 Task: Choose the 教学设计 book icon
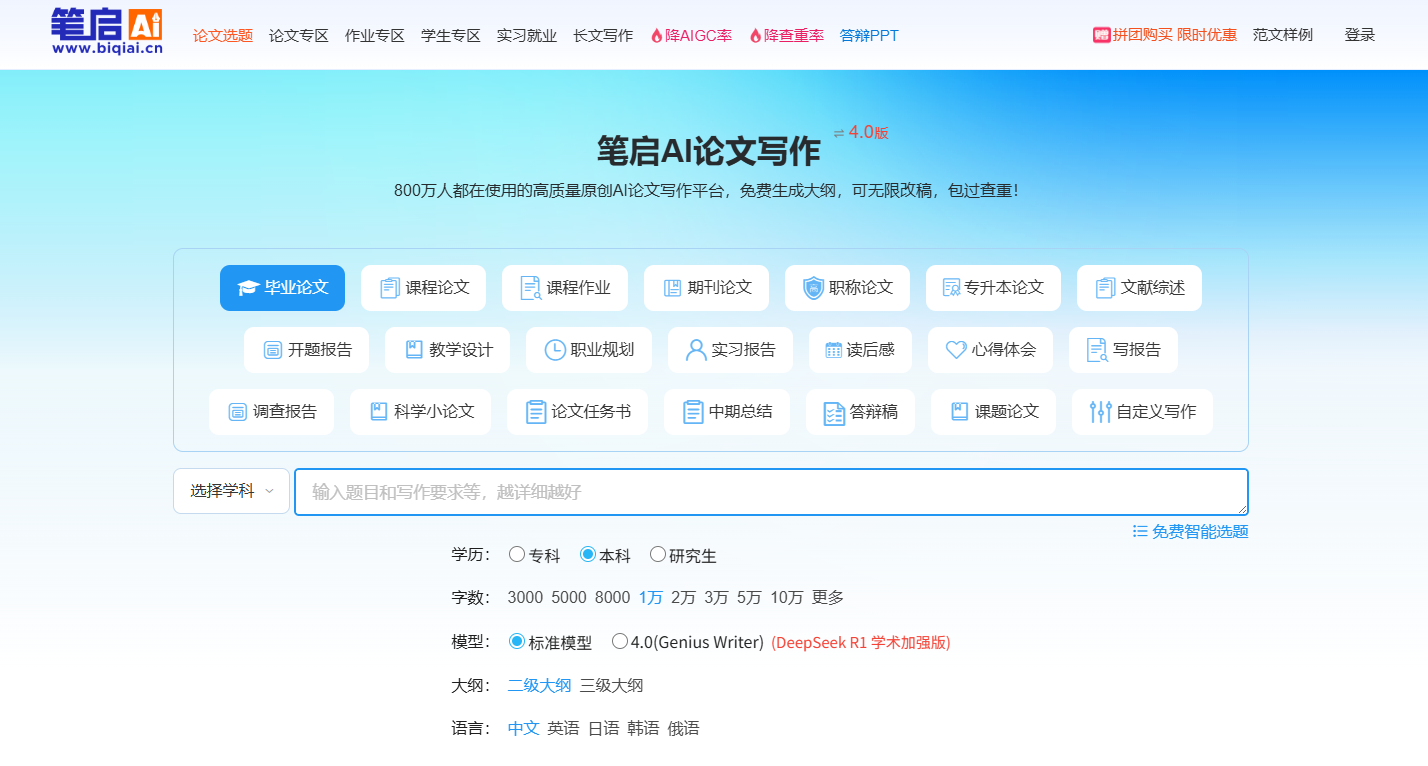[x=414, y=350]
